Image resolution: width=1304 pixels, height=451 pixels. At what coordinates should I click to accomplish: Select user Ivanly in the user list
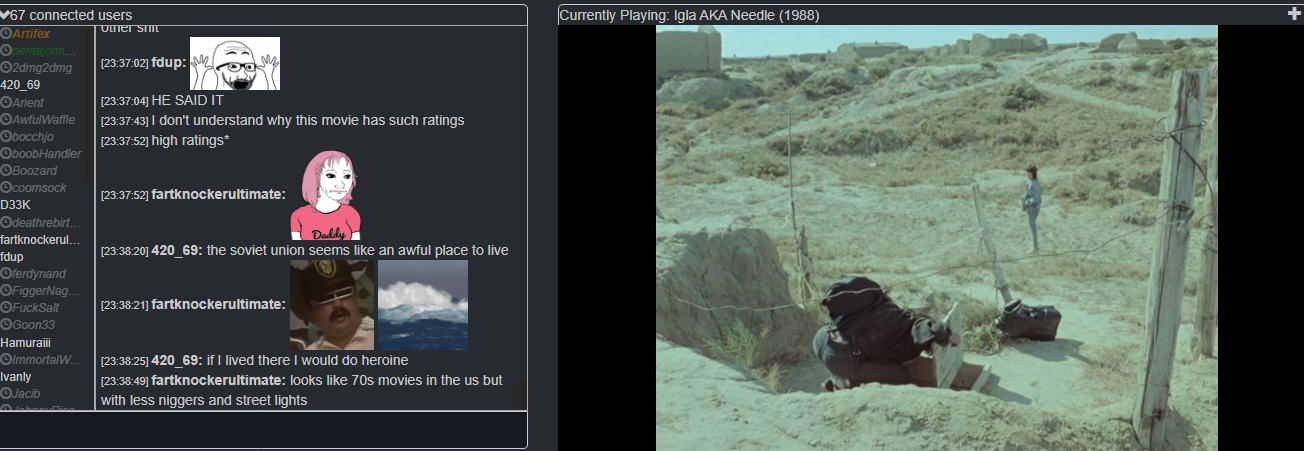click(x=16, y=377)
